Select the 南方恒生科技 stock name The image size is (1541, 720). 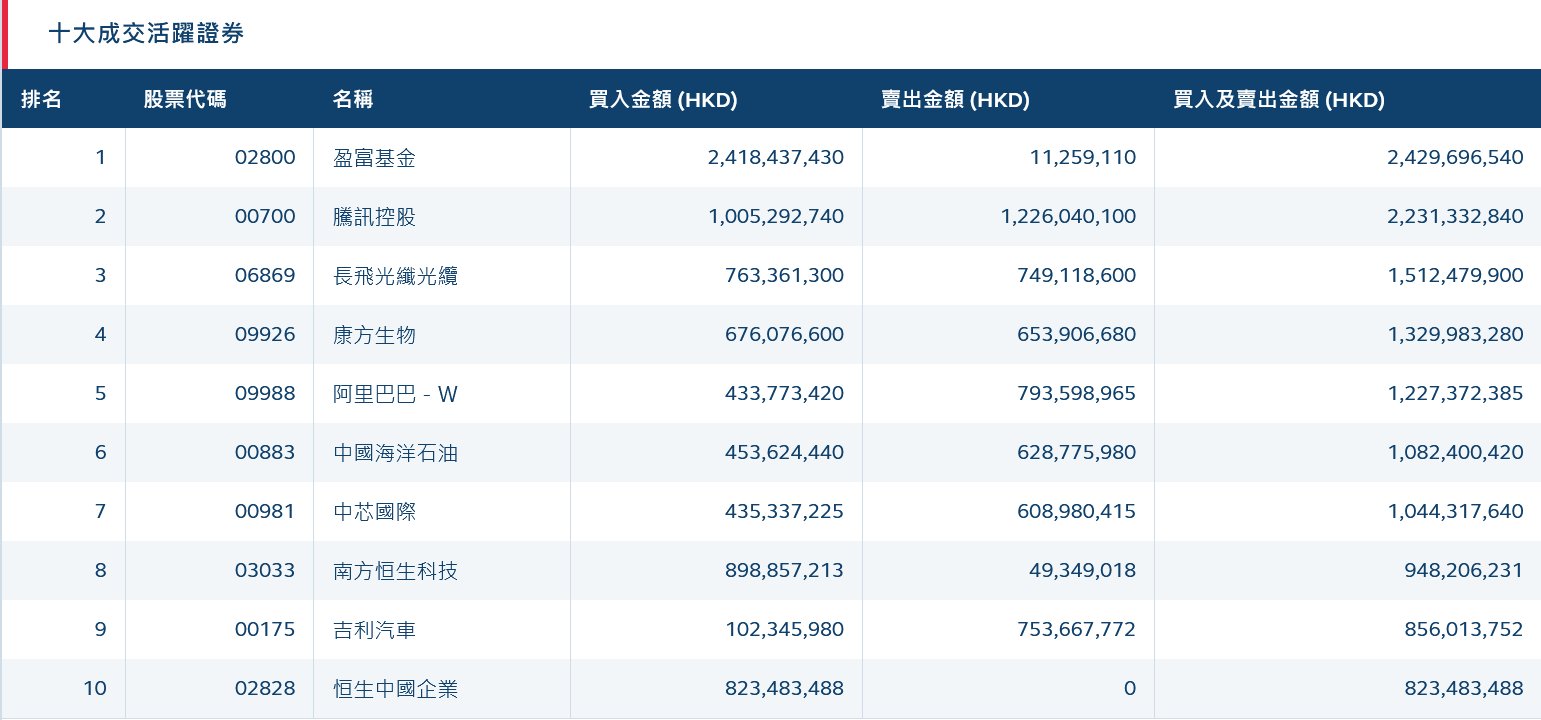tap(395, 571)
